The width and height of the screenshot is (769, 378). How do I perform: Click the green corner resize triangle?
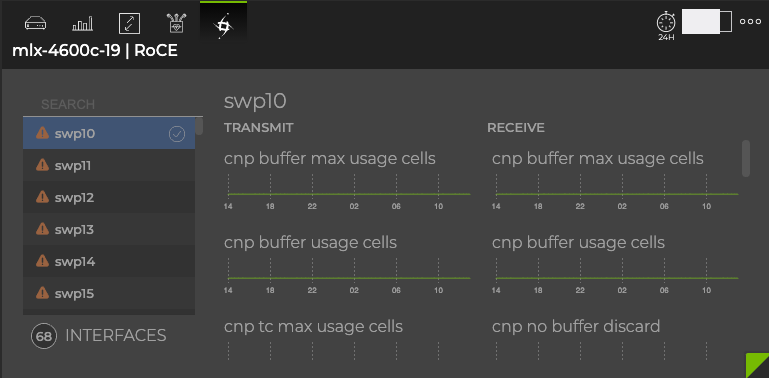tap(757, 365)
